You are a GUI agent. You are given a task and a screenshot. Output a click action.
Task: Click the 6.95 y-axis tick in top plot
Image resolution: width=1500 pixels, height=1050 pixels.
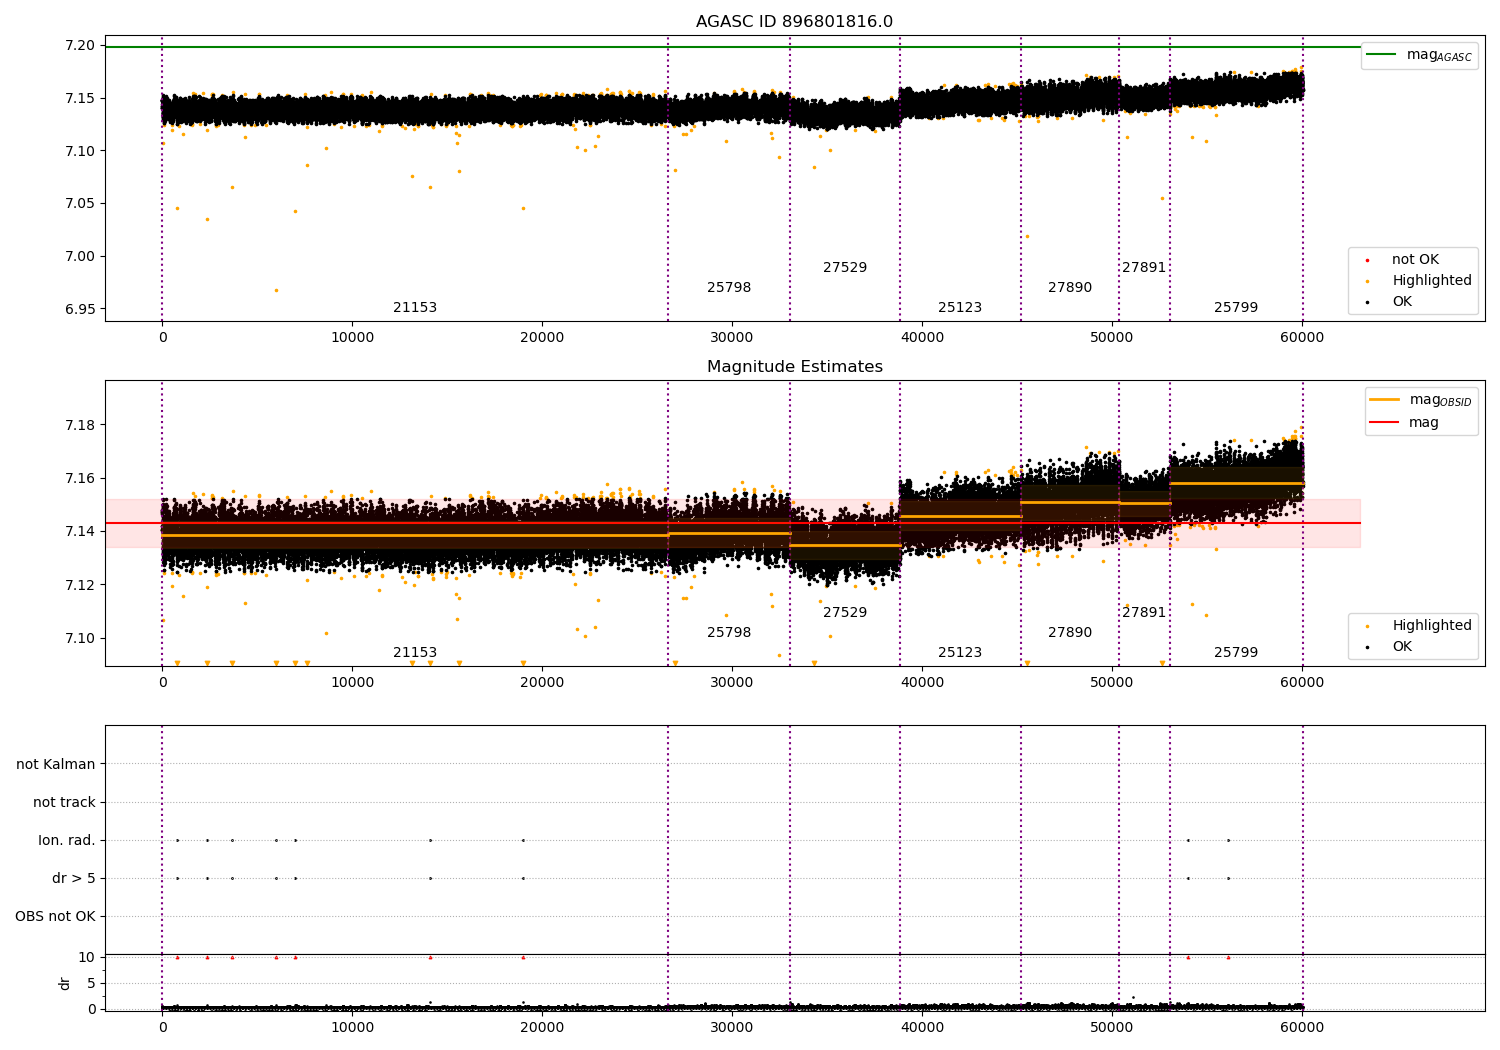tap(81, 309)
